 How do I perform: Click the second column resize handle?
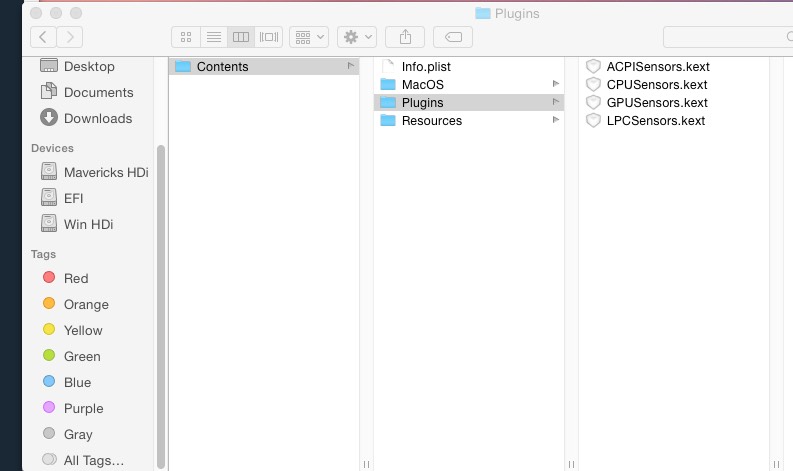[x=571, y=464]
